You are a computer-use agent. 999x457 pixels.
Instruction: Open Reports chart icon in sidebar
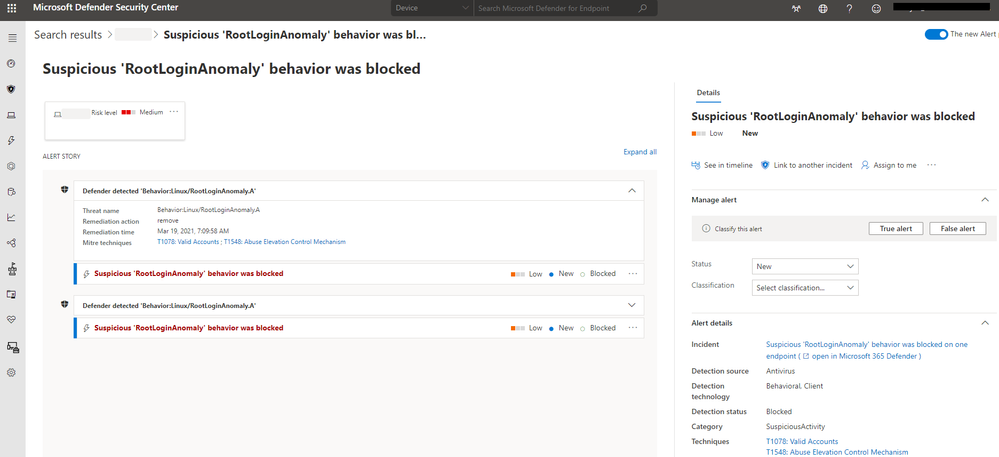point(11,217)
